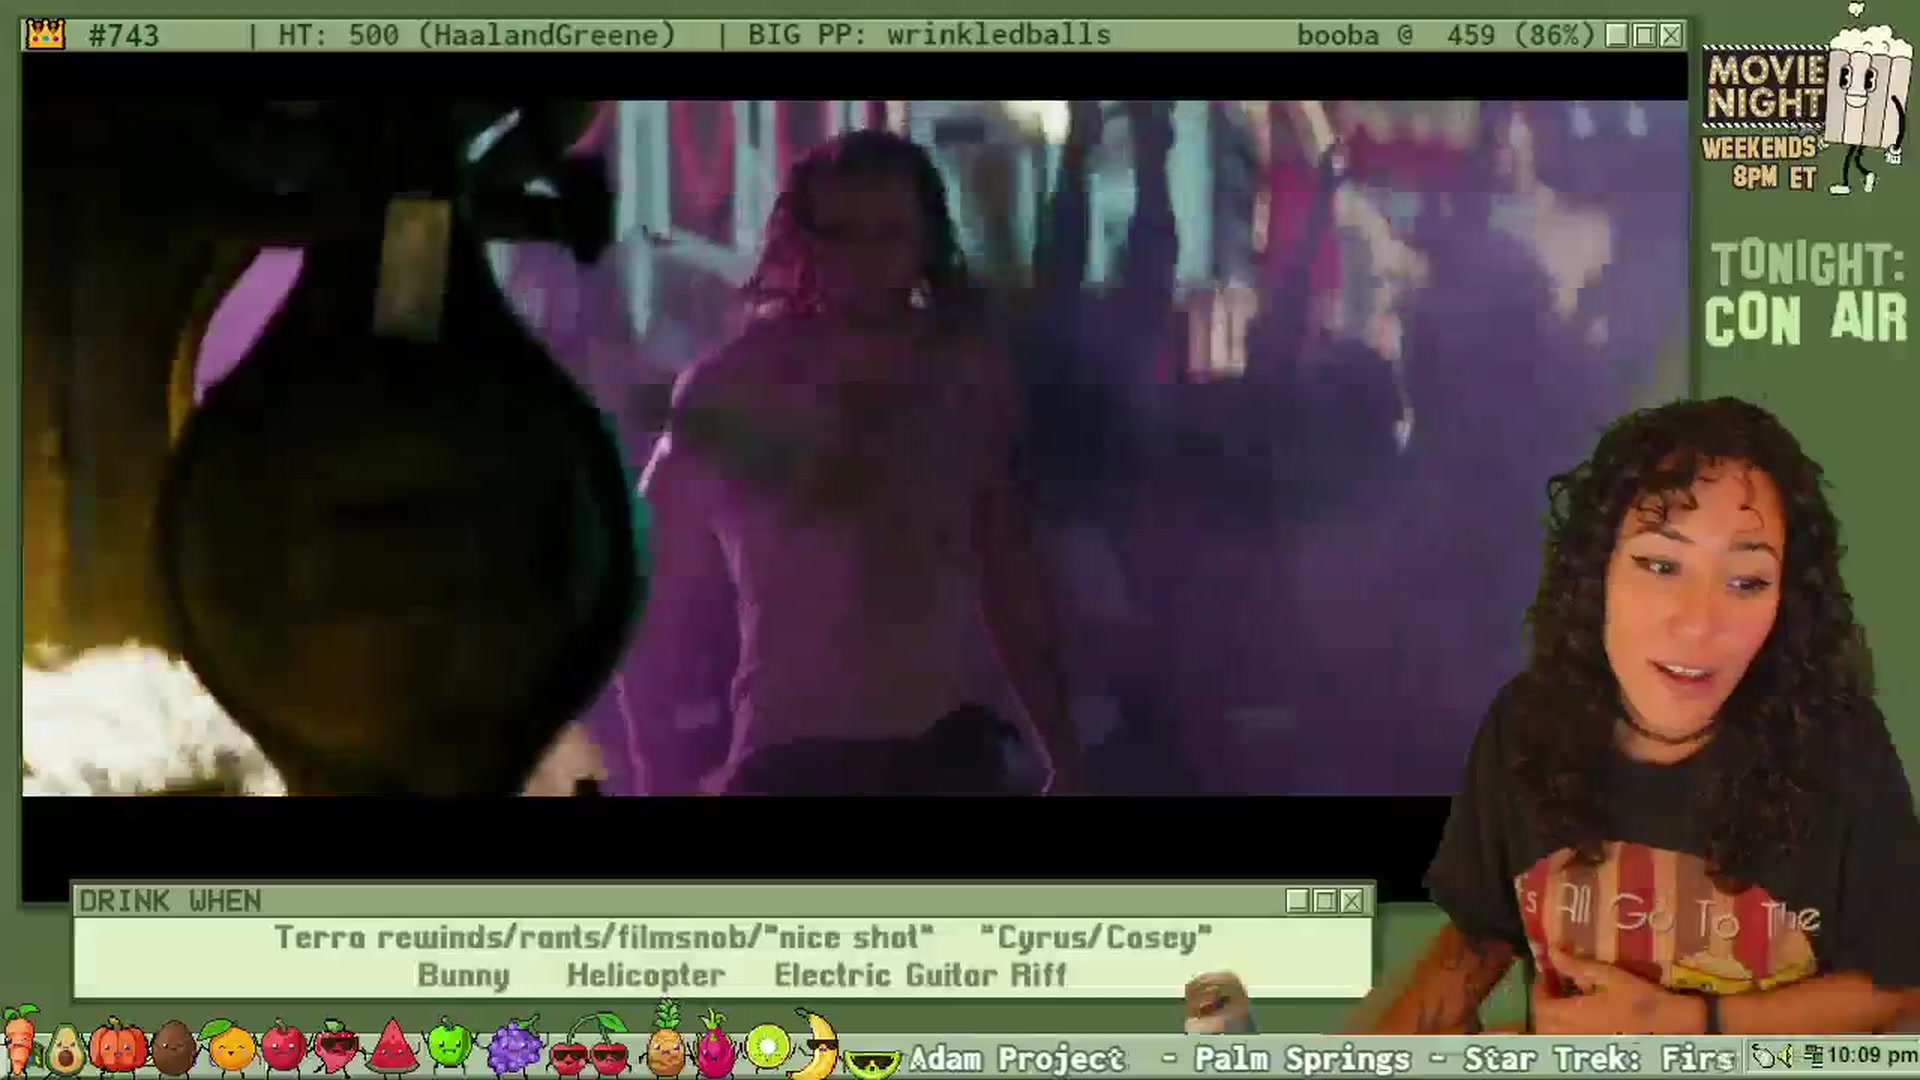Click the lime wedge with sunglasses icon

coord(872,1062)
